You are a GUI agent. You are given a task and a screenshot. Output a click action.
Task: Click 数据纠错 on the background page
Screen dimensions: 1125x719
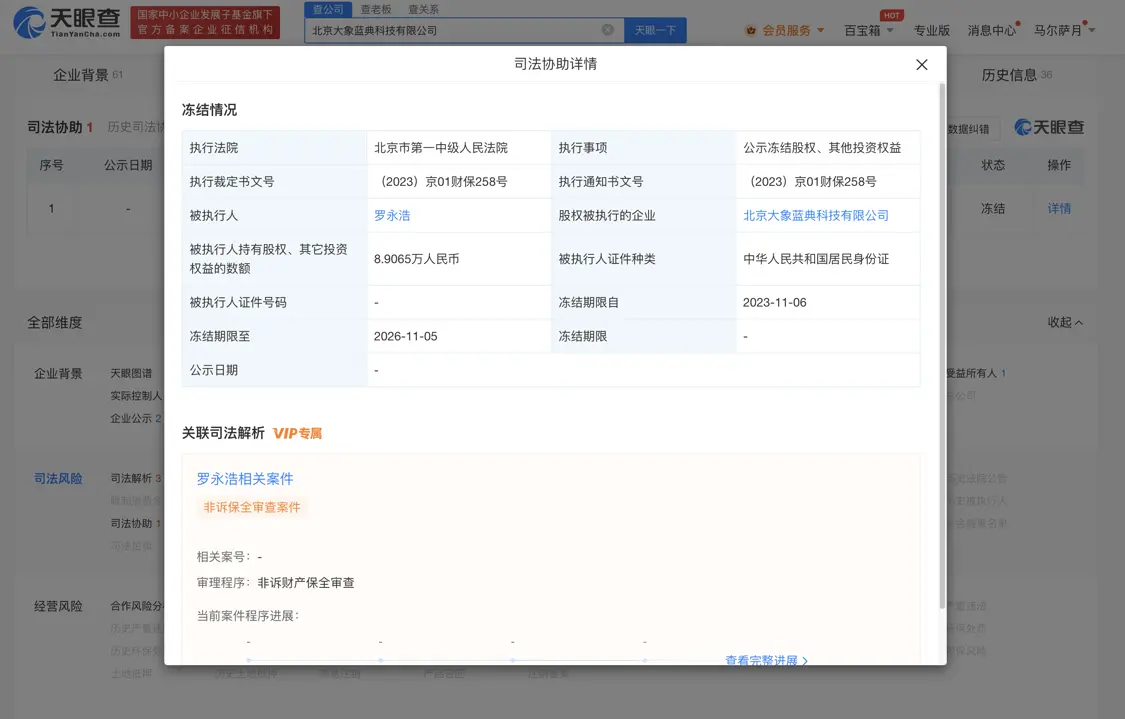click(x=968, y=129)
